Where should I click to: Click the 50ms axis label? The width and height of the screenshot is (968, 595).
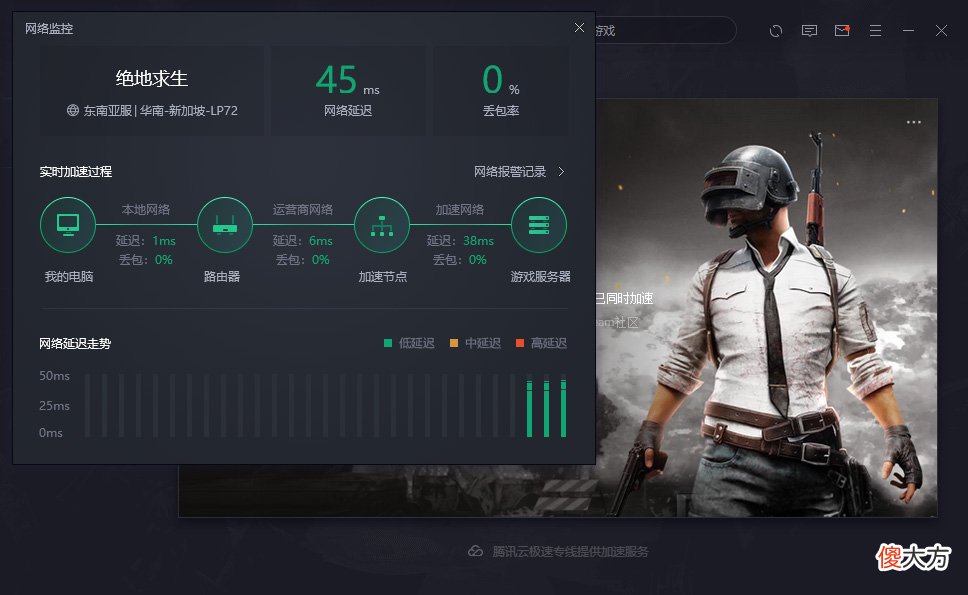tap(54, 375)
